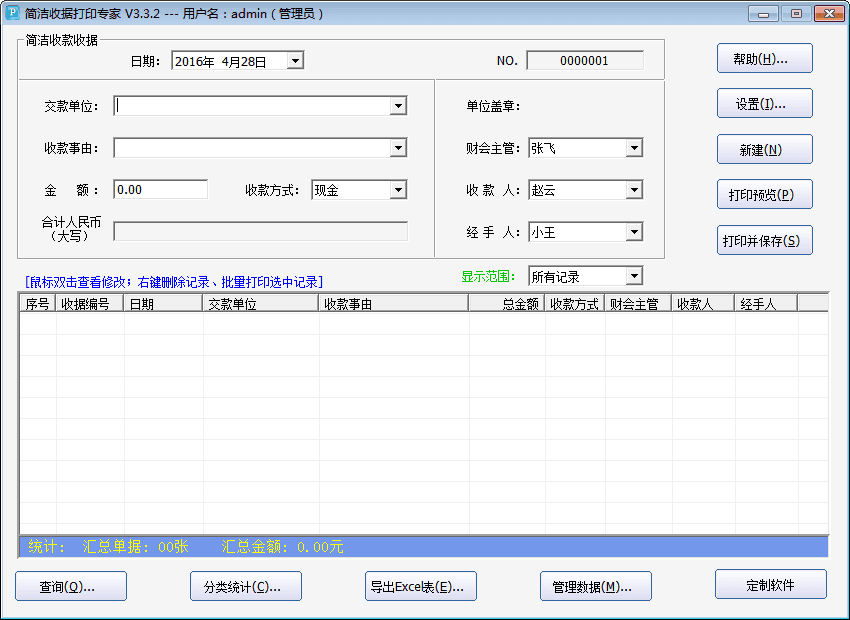Expand the 收款人 dropdown showing 赵云

633,190
